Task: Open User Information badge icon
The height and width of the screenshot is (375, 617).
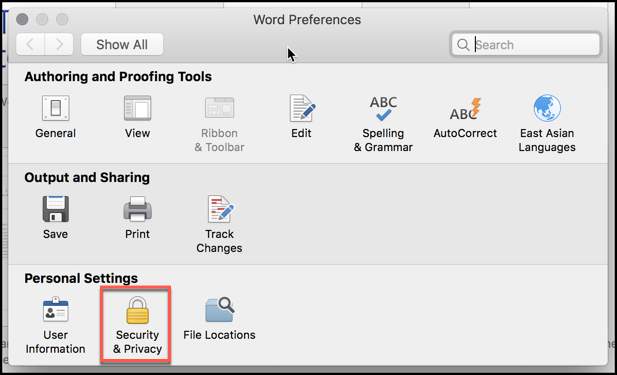Action: [x=55, y=310]
